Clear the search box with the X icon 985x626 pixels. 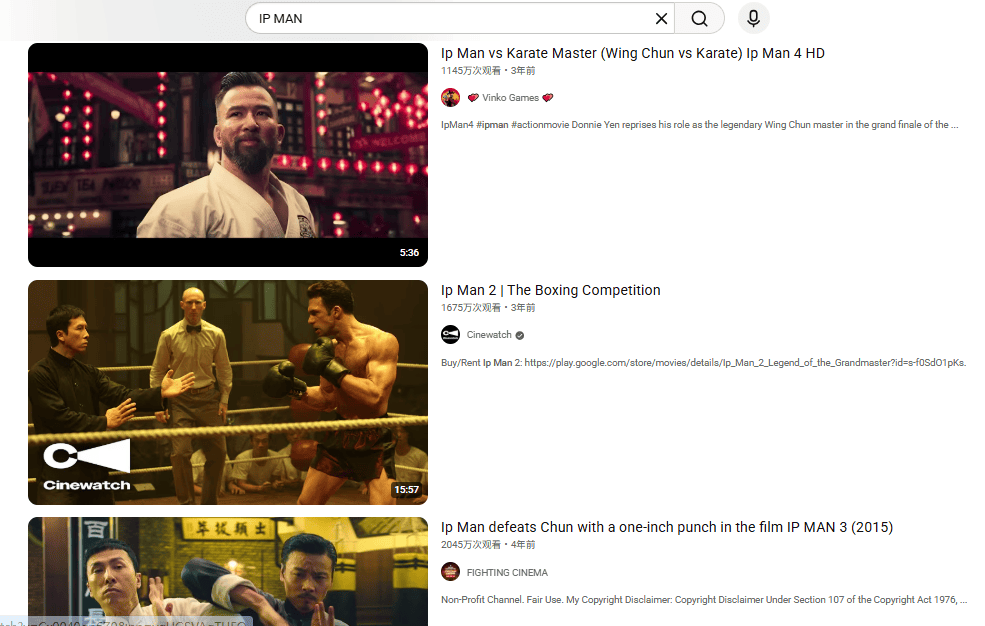point(661,19)
